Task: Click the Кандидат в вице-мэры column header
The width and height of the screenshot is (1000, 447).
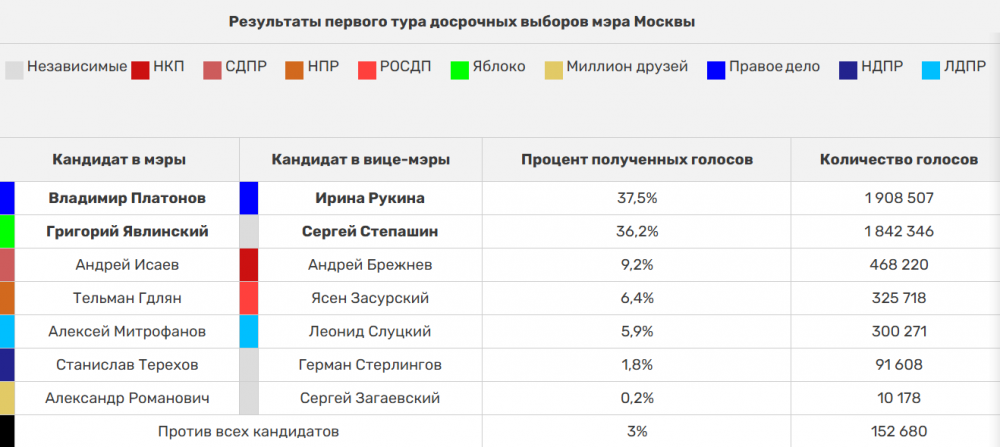Action: pyautogui.click(x=360, y=160)
